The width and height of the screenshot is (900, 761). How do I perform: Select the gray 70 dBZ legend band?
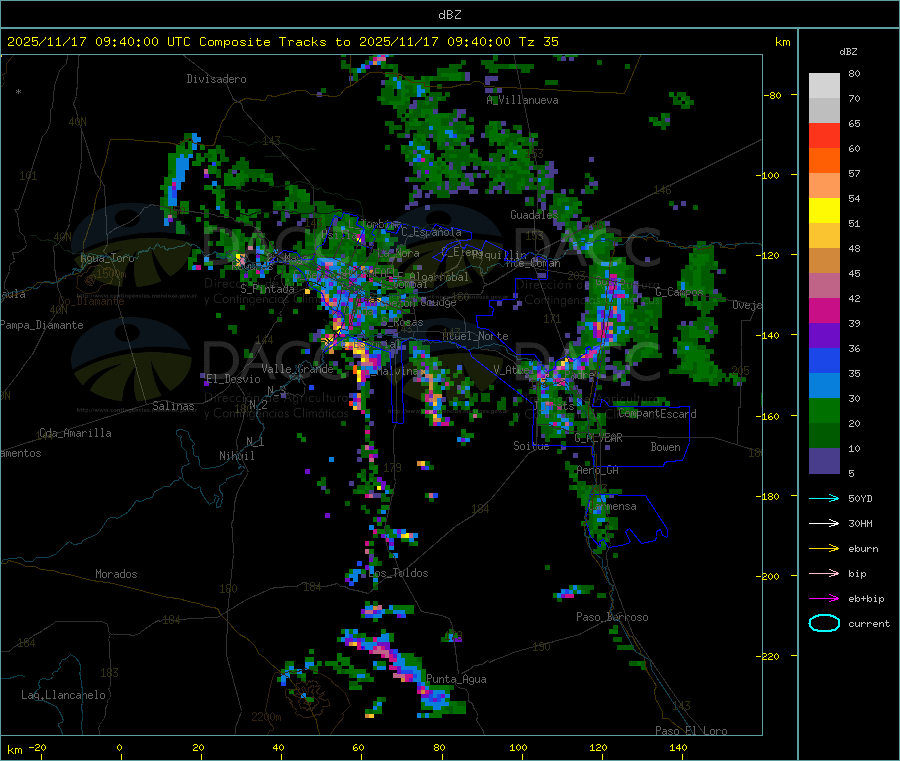824,111
